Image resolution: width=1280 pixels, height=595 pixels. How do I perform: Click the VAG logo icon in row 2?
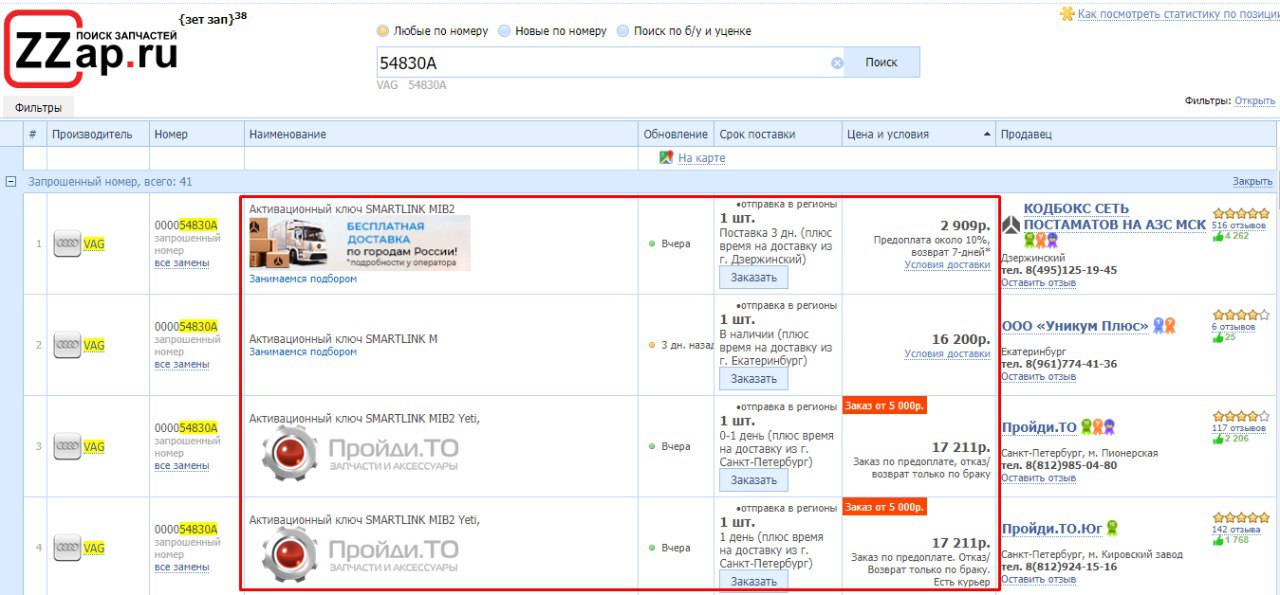click(x=67, y=345)
